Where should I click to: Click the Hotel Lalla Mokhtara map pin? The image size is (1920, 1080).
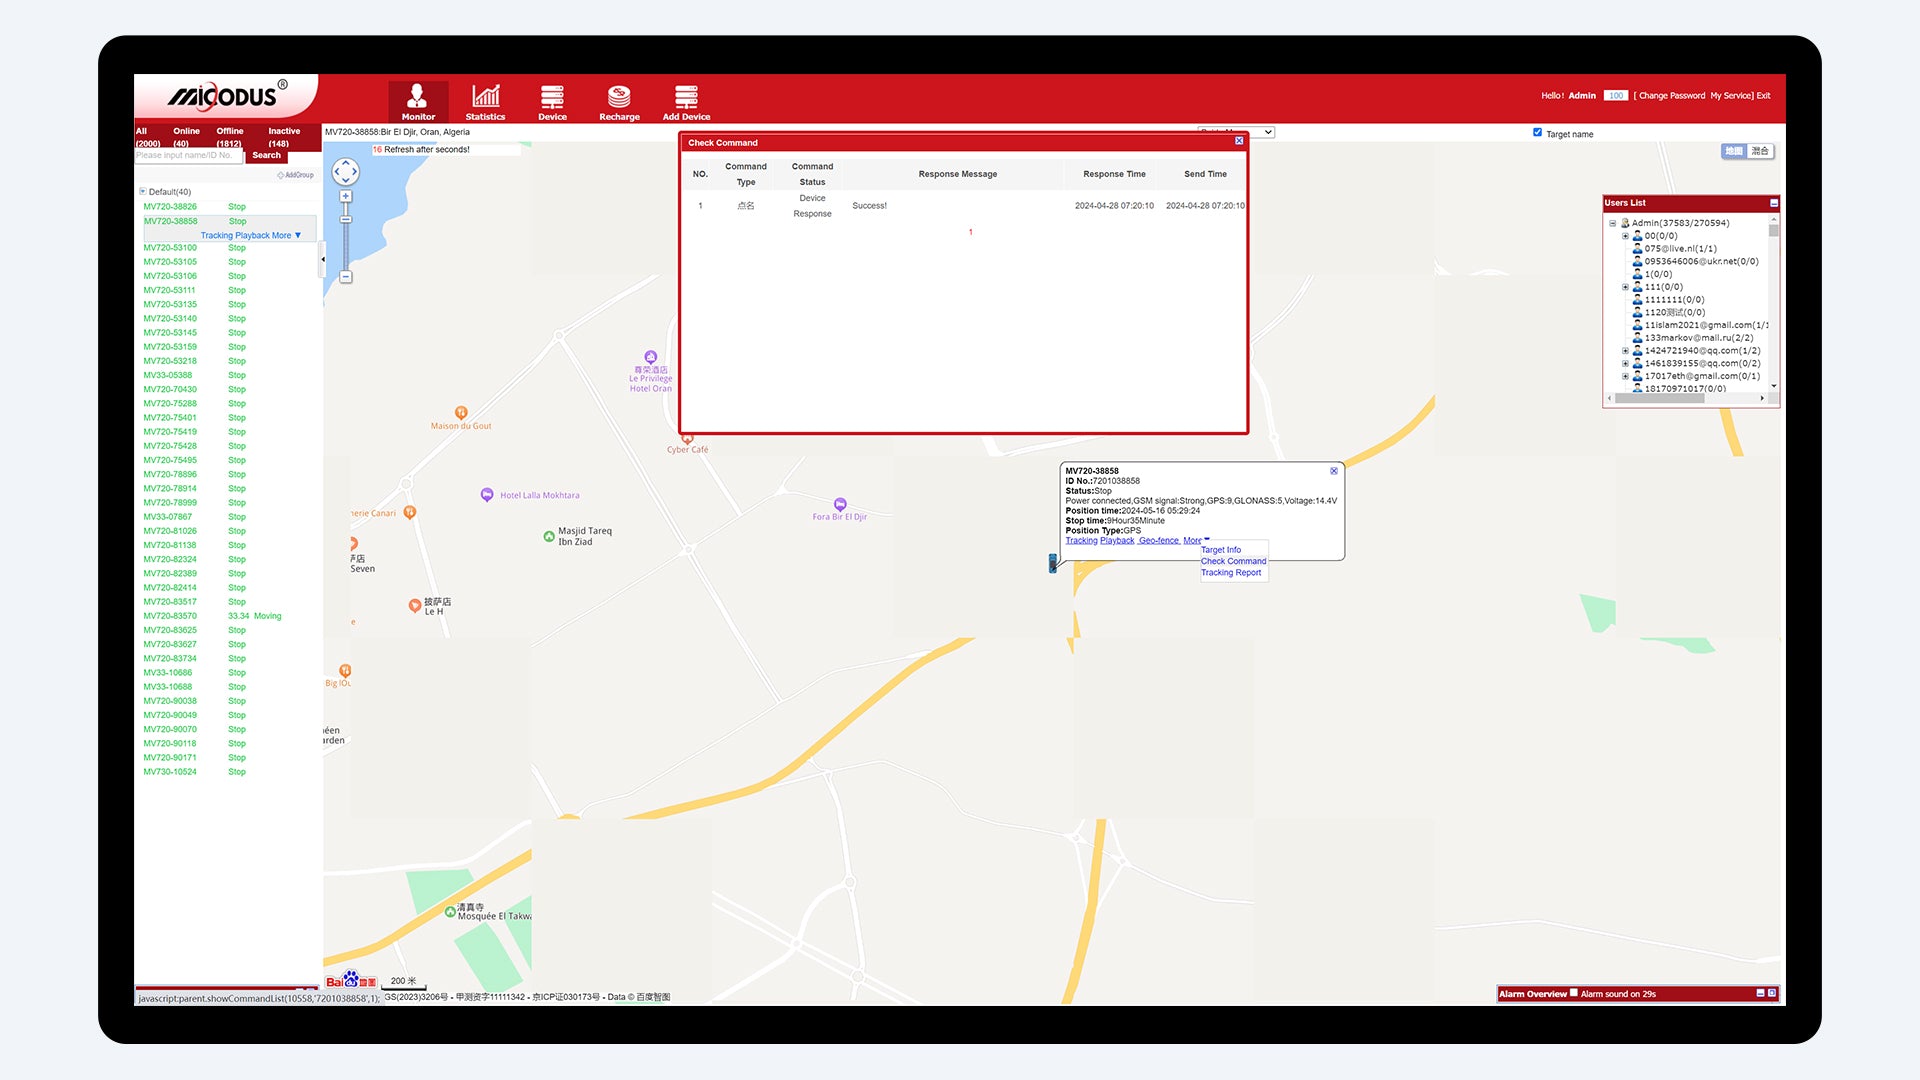487,494
